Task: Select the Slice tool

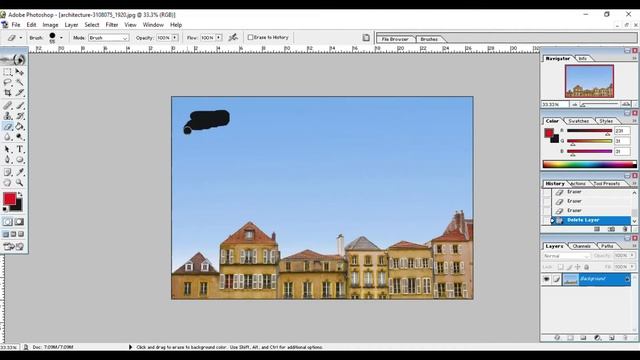Action: point(20,93)
